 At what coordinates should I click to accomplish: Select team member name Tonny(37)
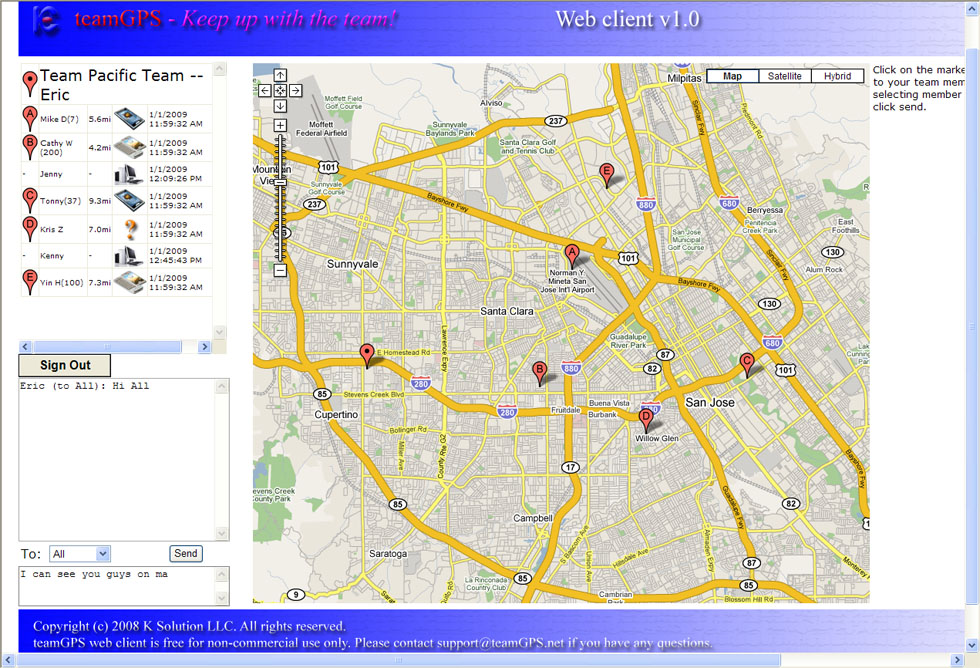pos(61,201)
